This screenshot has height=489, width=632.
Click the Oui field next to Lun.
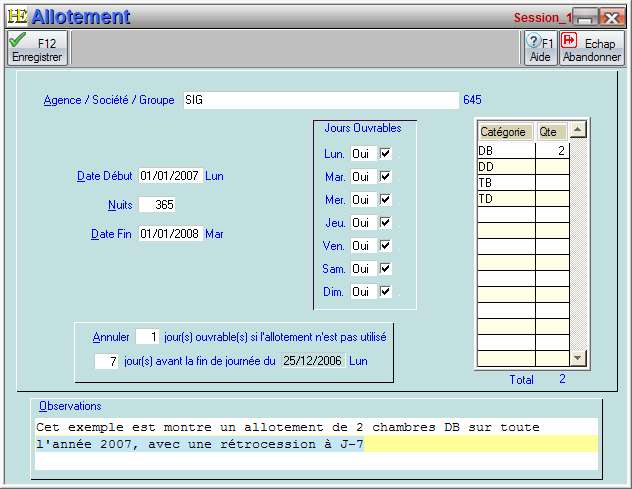click(x=364, y=154)
